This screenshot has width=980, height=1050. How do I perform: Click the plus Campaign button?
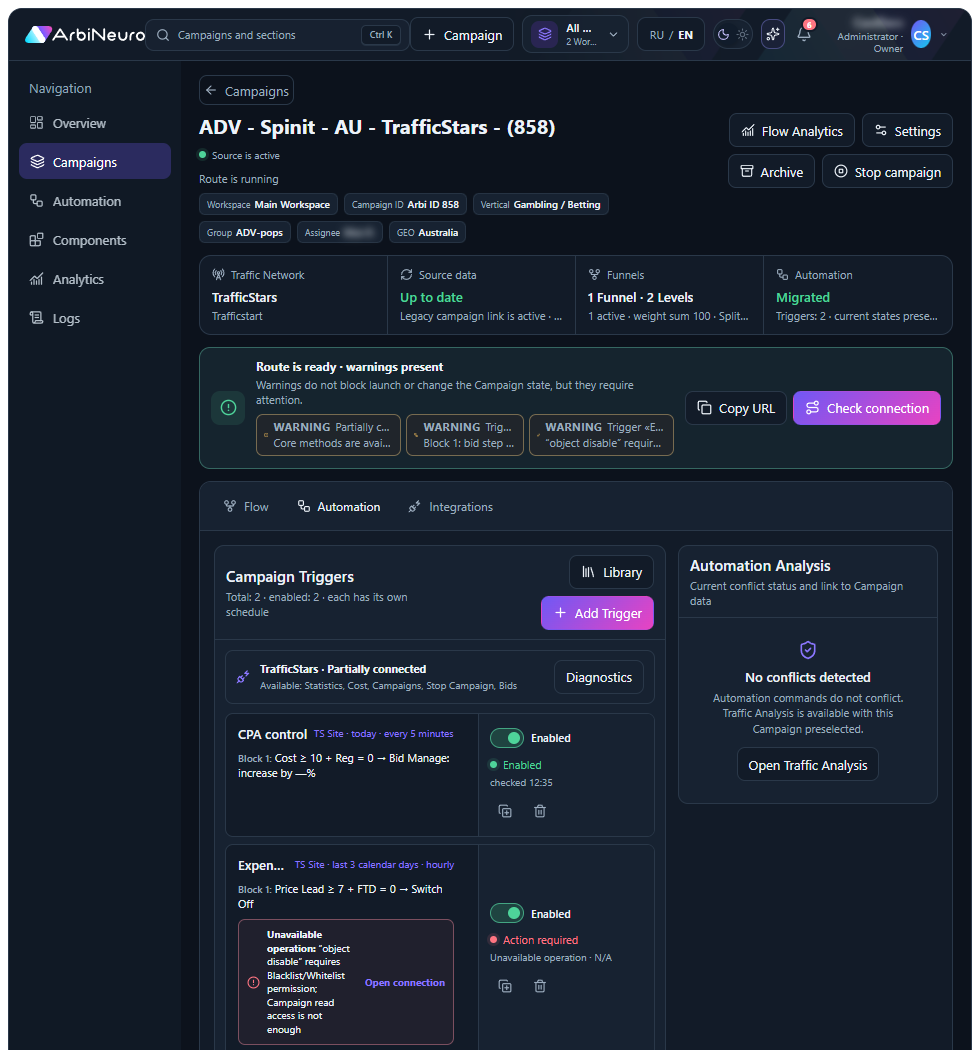[462, 35]
